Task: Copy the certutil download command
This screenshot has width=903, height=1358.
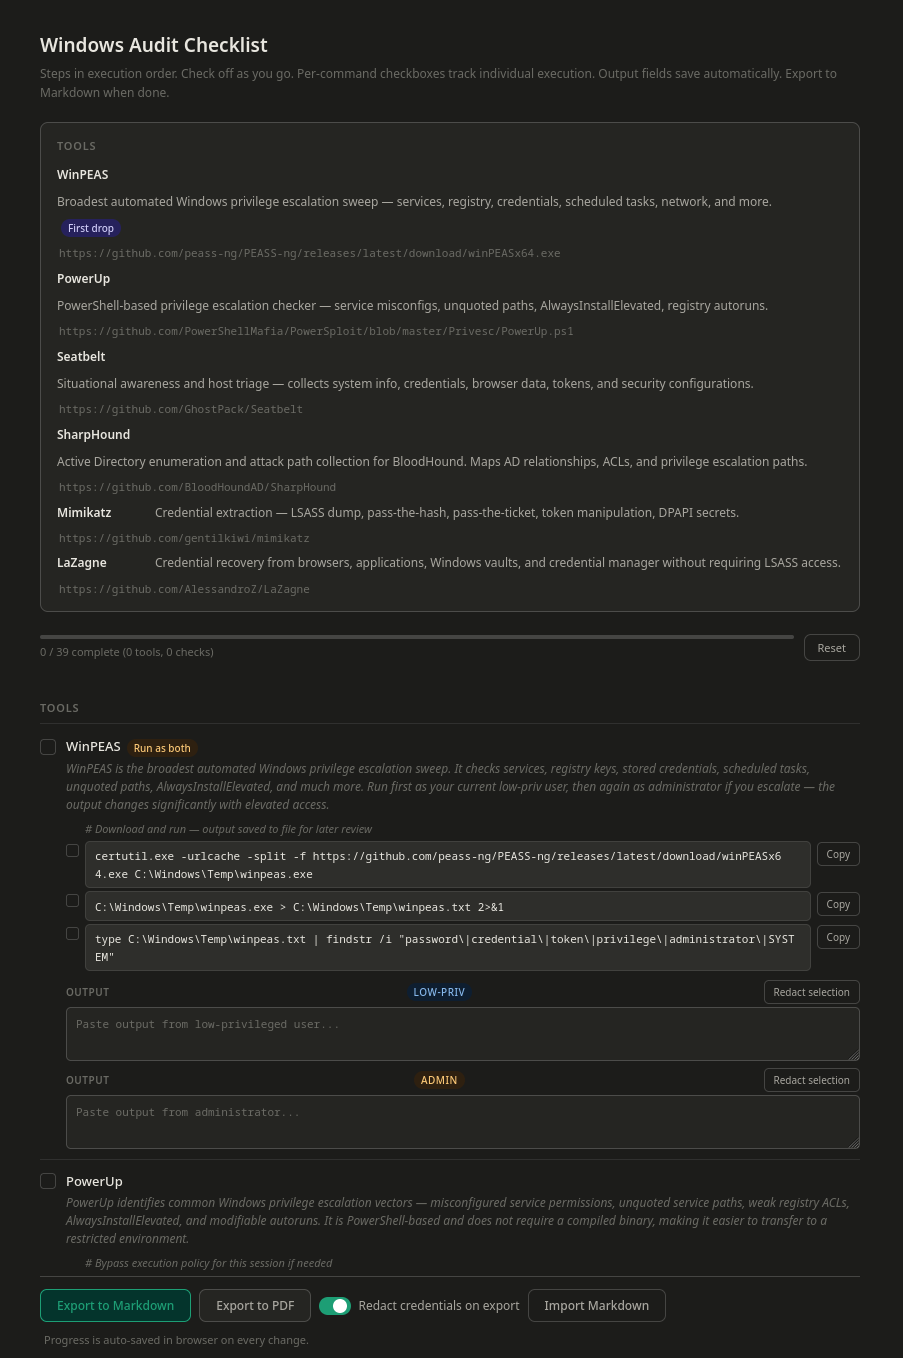Action: [x=838, y=854]
